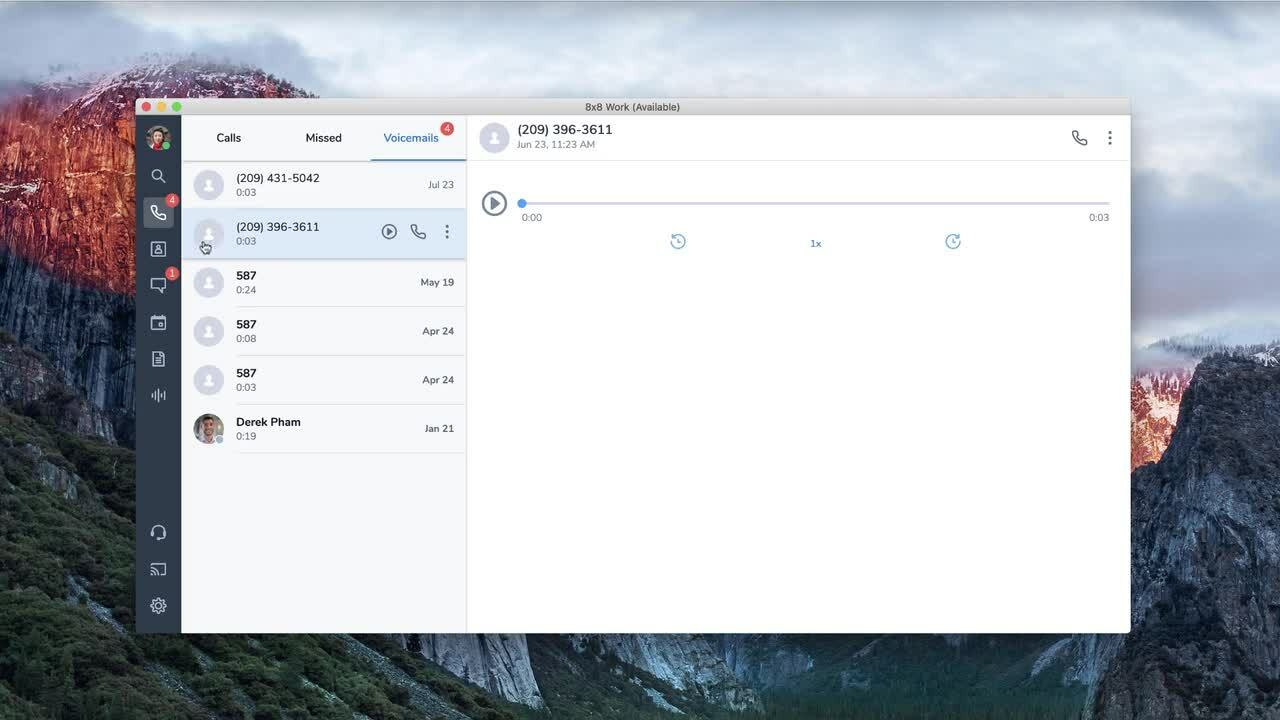The height and width of the screenshot is (720, 1280).
Task: Open the settings gear icon
Action: (158, 606)
